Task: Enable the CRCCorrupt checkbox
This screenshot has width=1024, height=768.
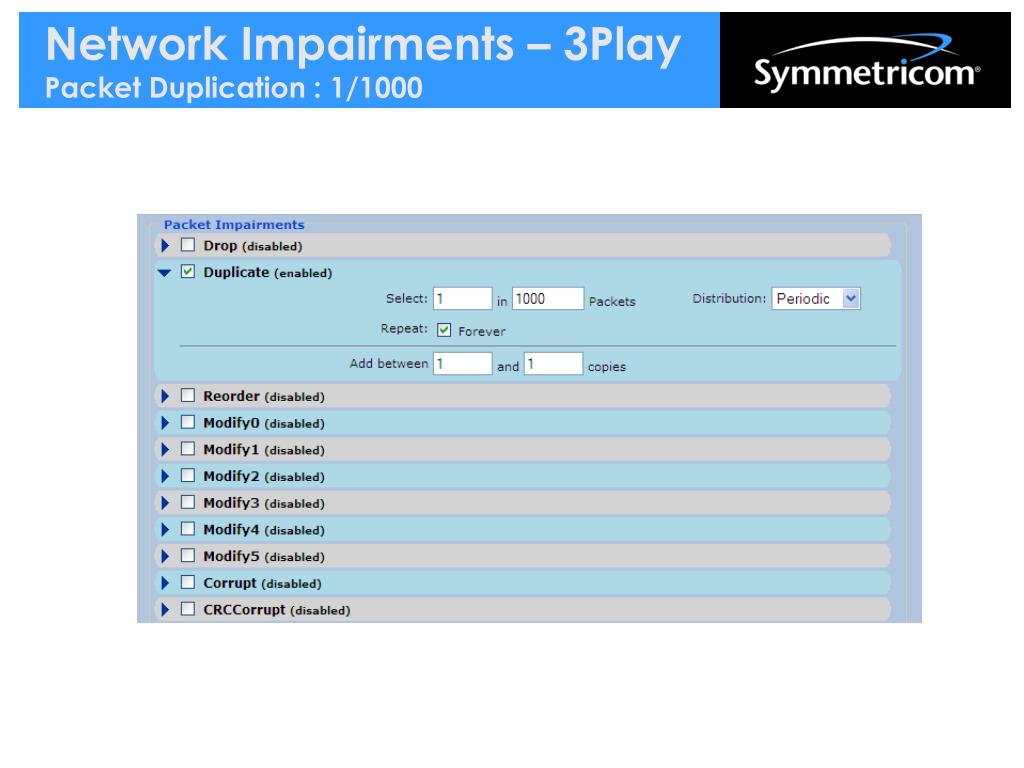Action: pyautogui.click(x=188, y=609)
